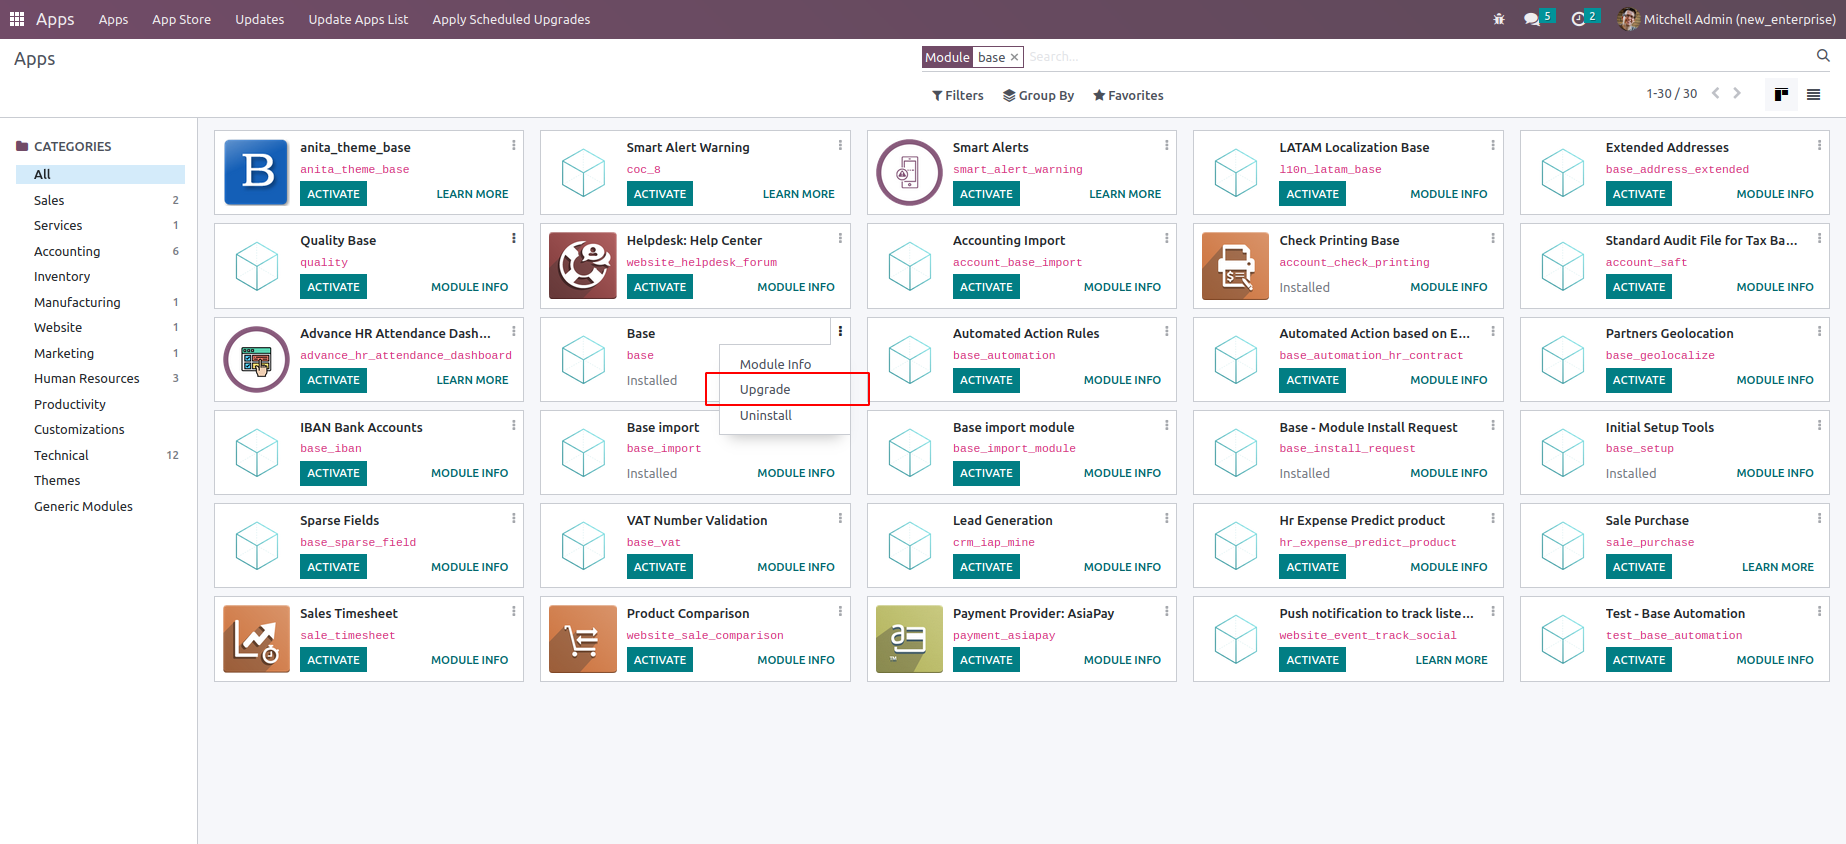The width and height of the screenshot is (1846, 844).
Task: Click Module Info on Base import card
Action: click(795, 473)
